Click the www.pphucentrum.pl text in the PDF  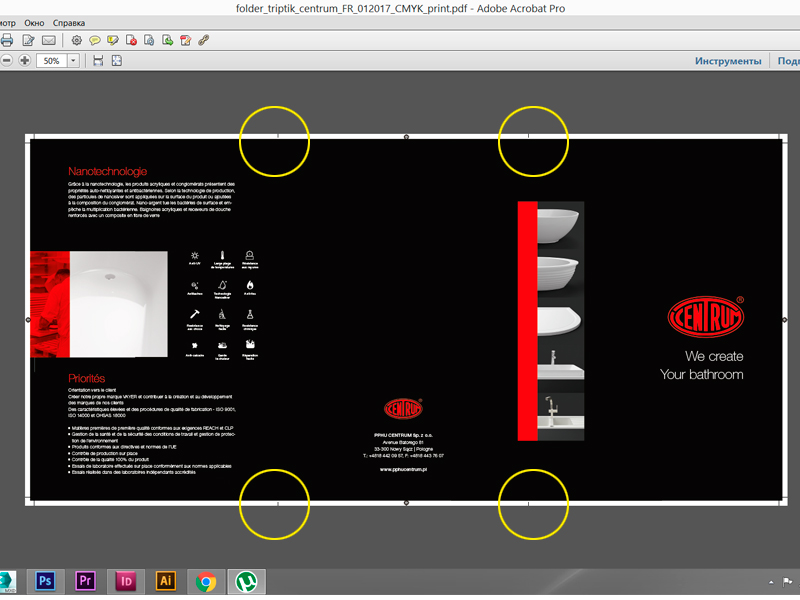click(403, 469)
